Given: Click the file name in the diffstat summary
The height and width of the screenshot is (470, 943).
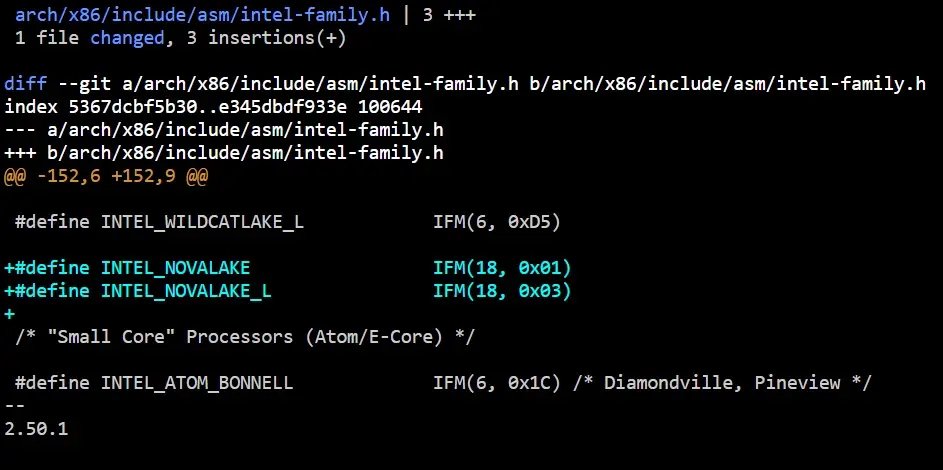Looking at the screenshot, I should click(x=208, y=16).
